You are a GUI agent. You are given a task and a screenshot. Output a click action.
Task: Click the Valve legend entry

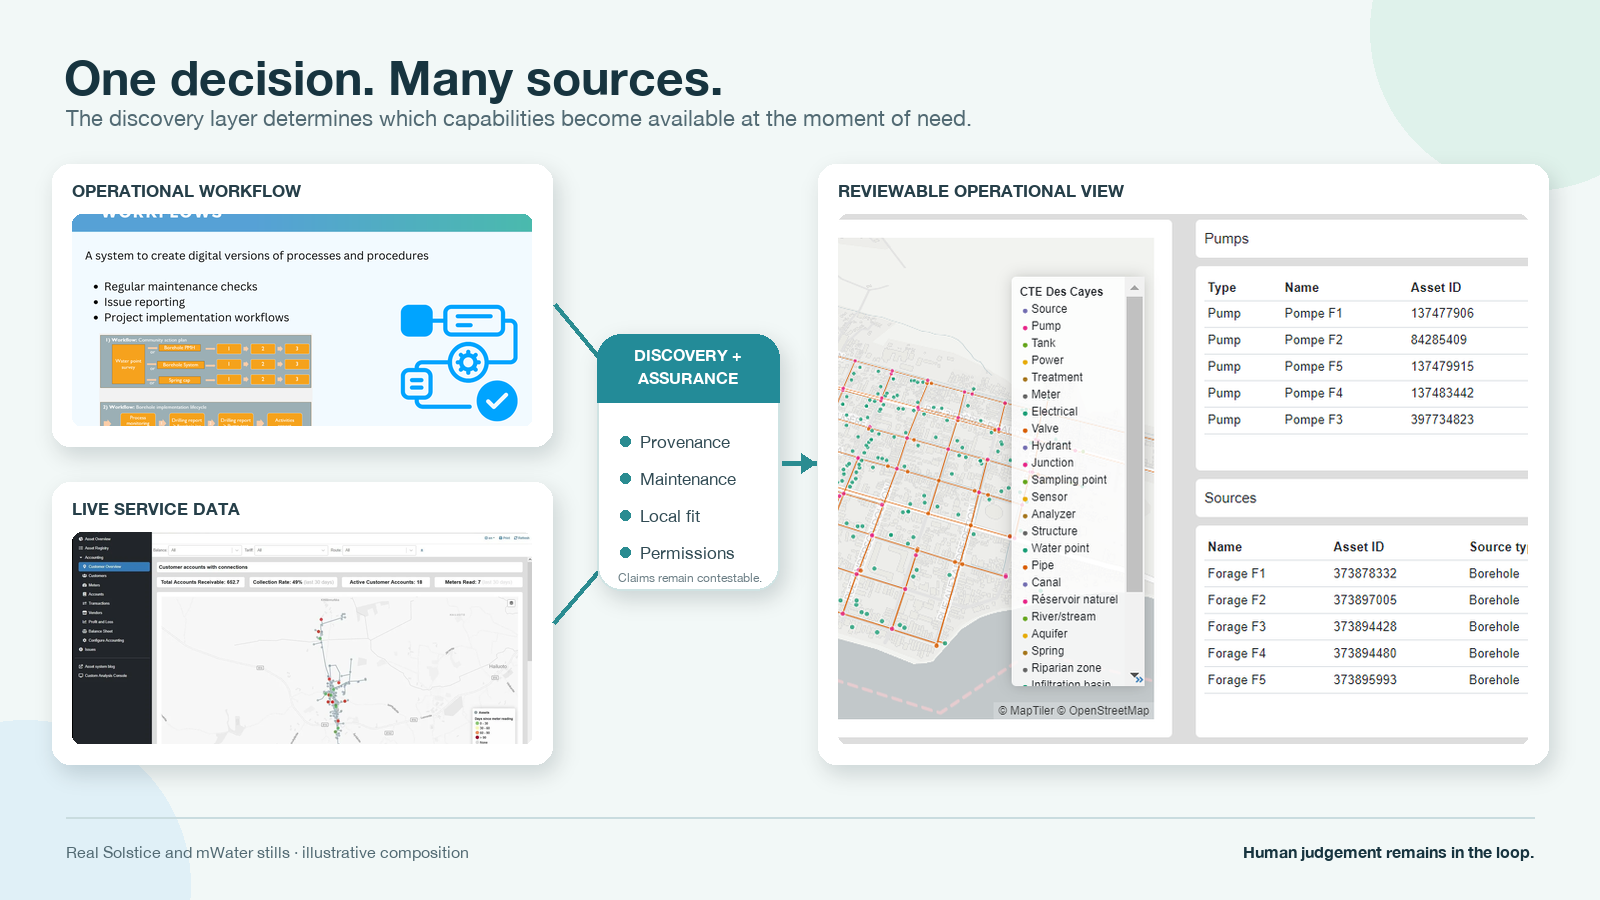(1040, 428)
